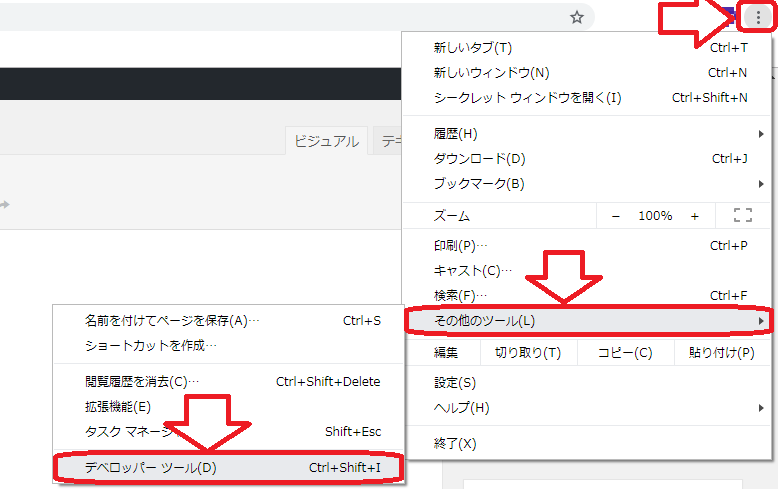Click the Chrome three-dot menu icon
The image size is (778, 489).
point(758,18)
